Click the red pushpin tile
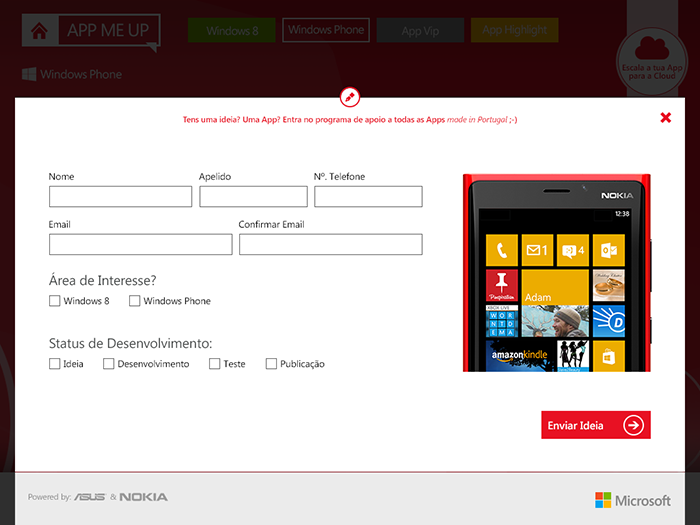Screen dimensions: 700x525 (x=502, y=286)
